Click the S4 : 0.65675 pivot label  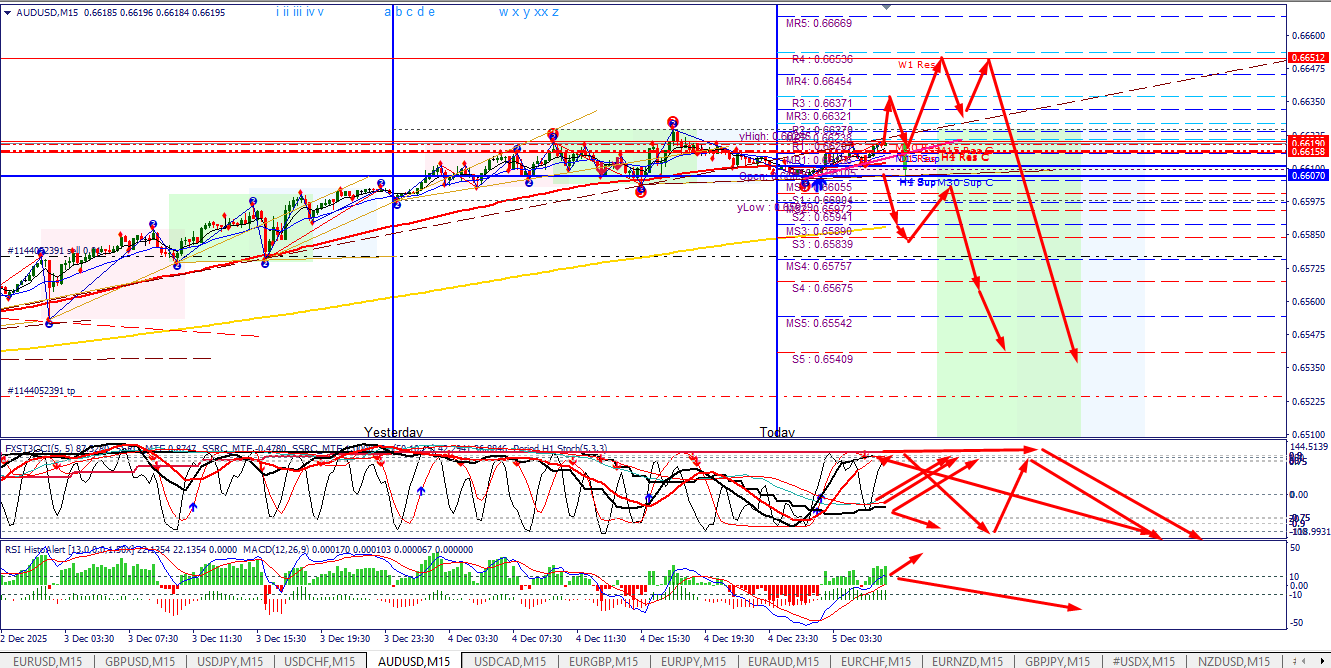(823, 288)
